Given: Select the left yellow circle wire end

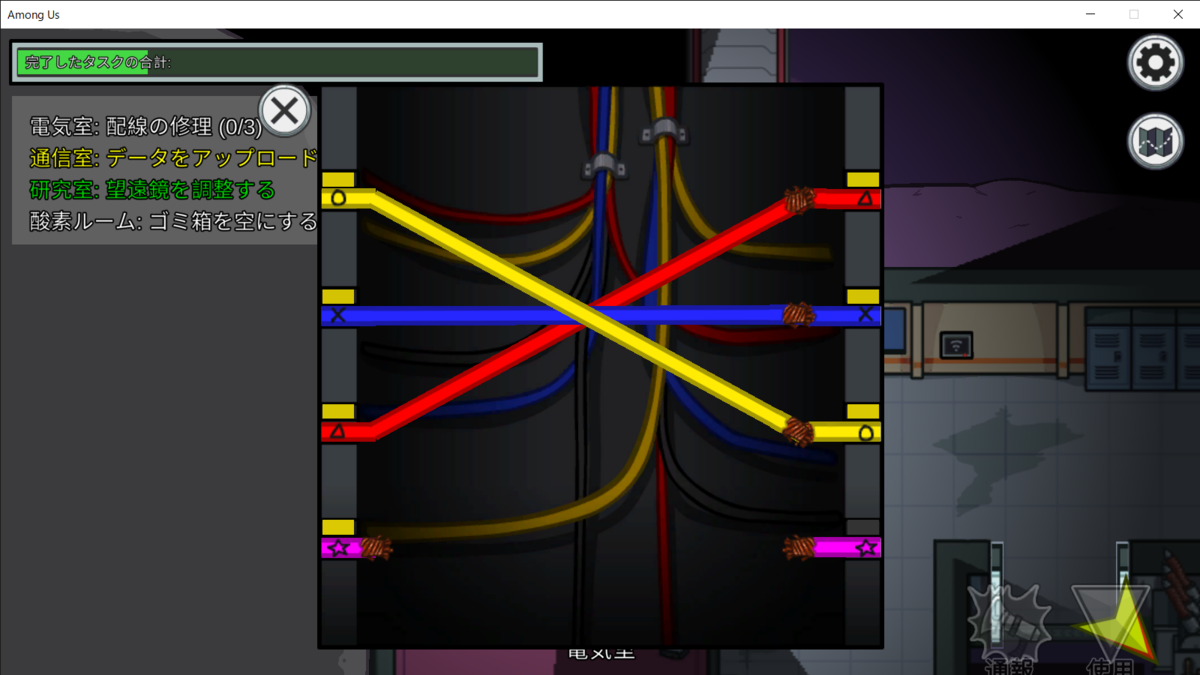Looking at the screenshot, I should pos(346,198).
